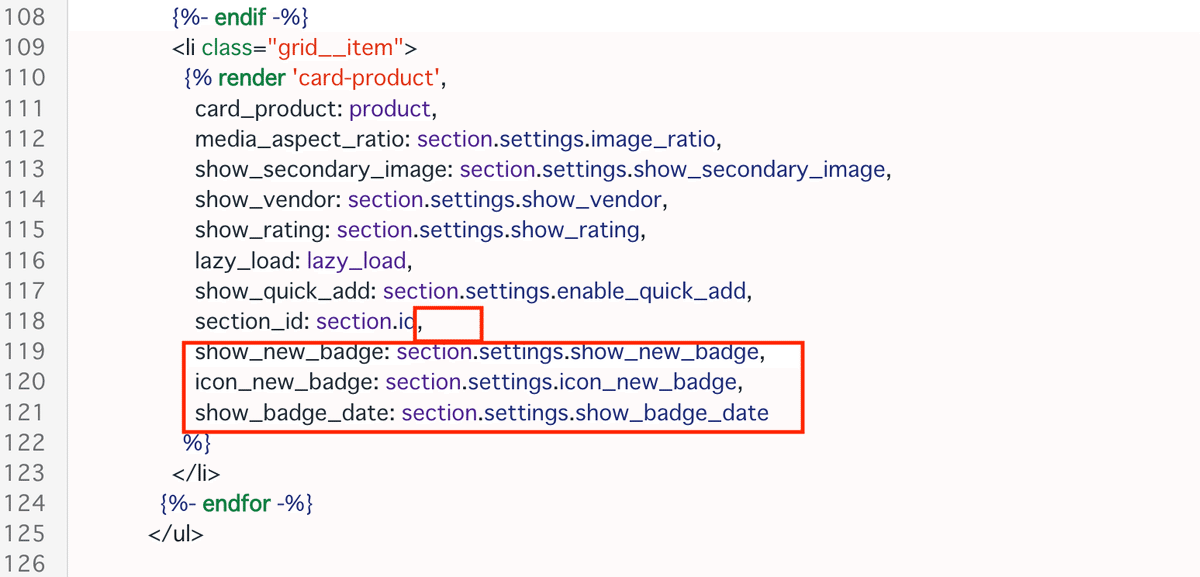Click line number 120 in gutter
This screenshot has width=1200, height=577.
click(25, 382)
